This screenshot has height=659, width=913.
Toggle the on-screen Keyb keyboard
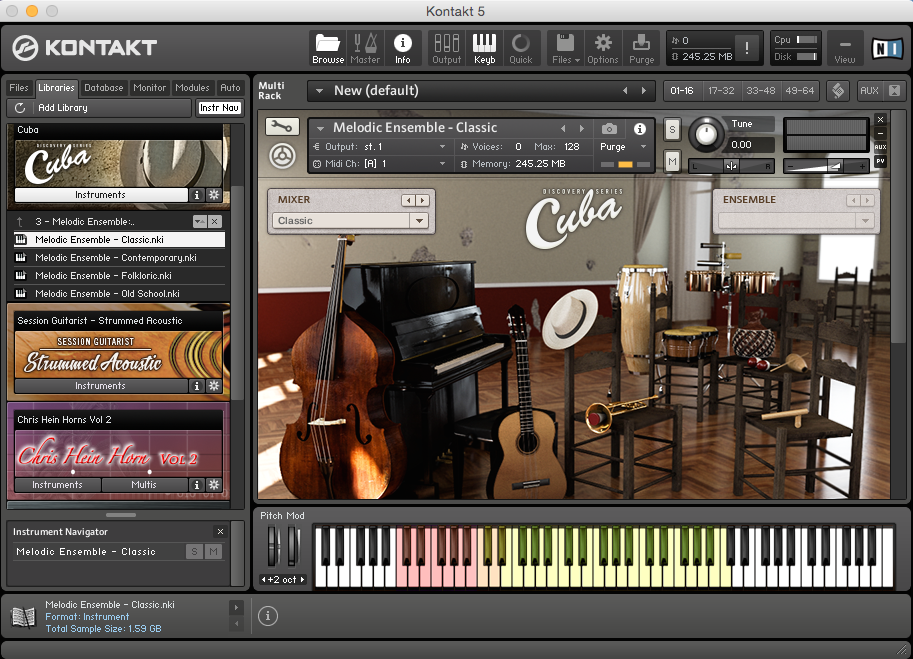coord(484,48)
